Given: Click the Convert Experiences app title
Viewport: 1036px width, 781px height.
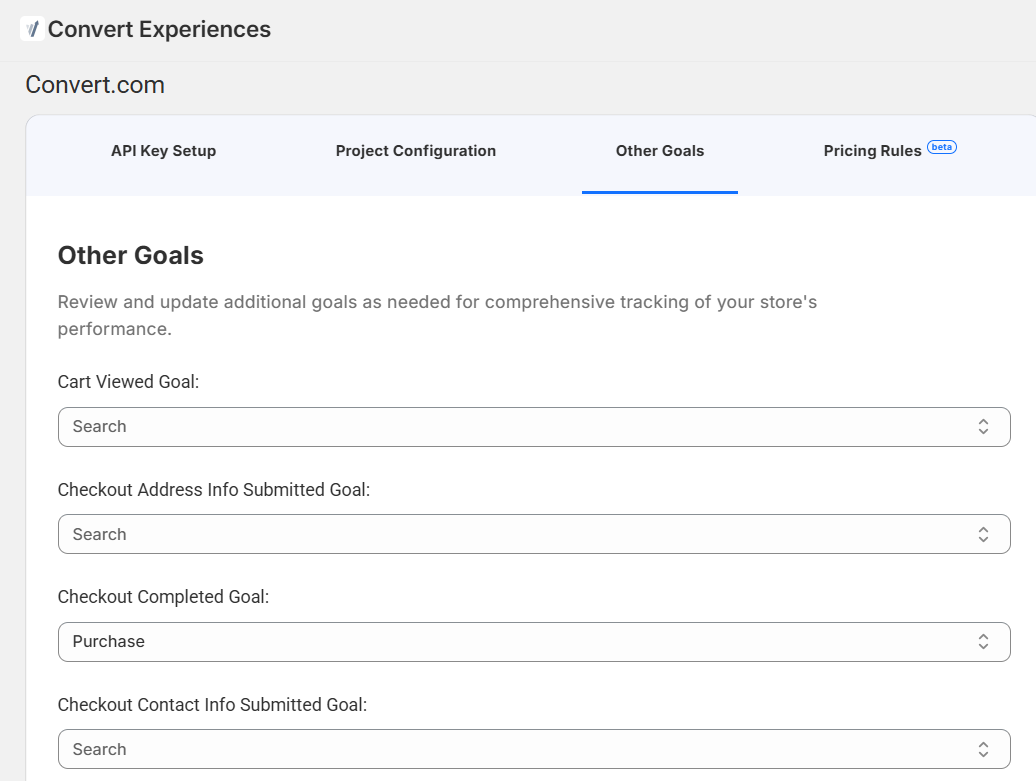Looking at the screenshot, I should (x=159, y=29).
